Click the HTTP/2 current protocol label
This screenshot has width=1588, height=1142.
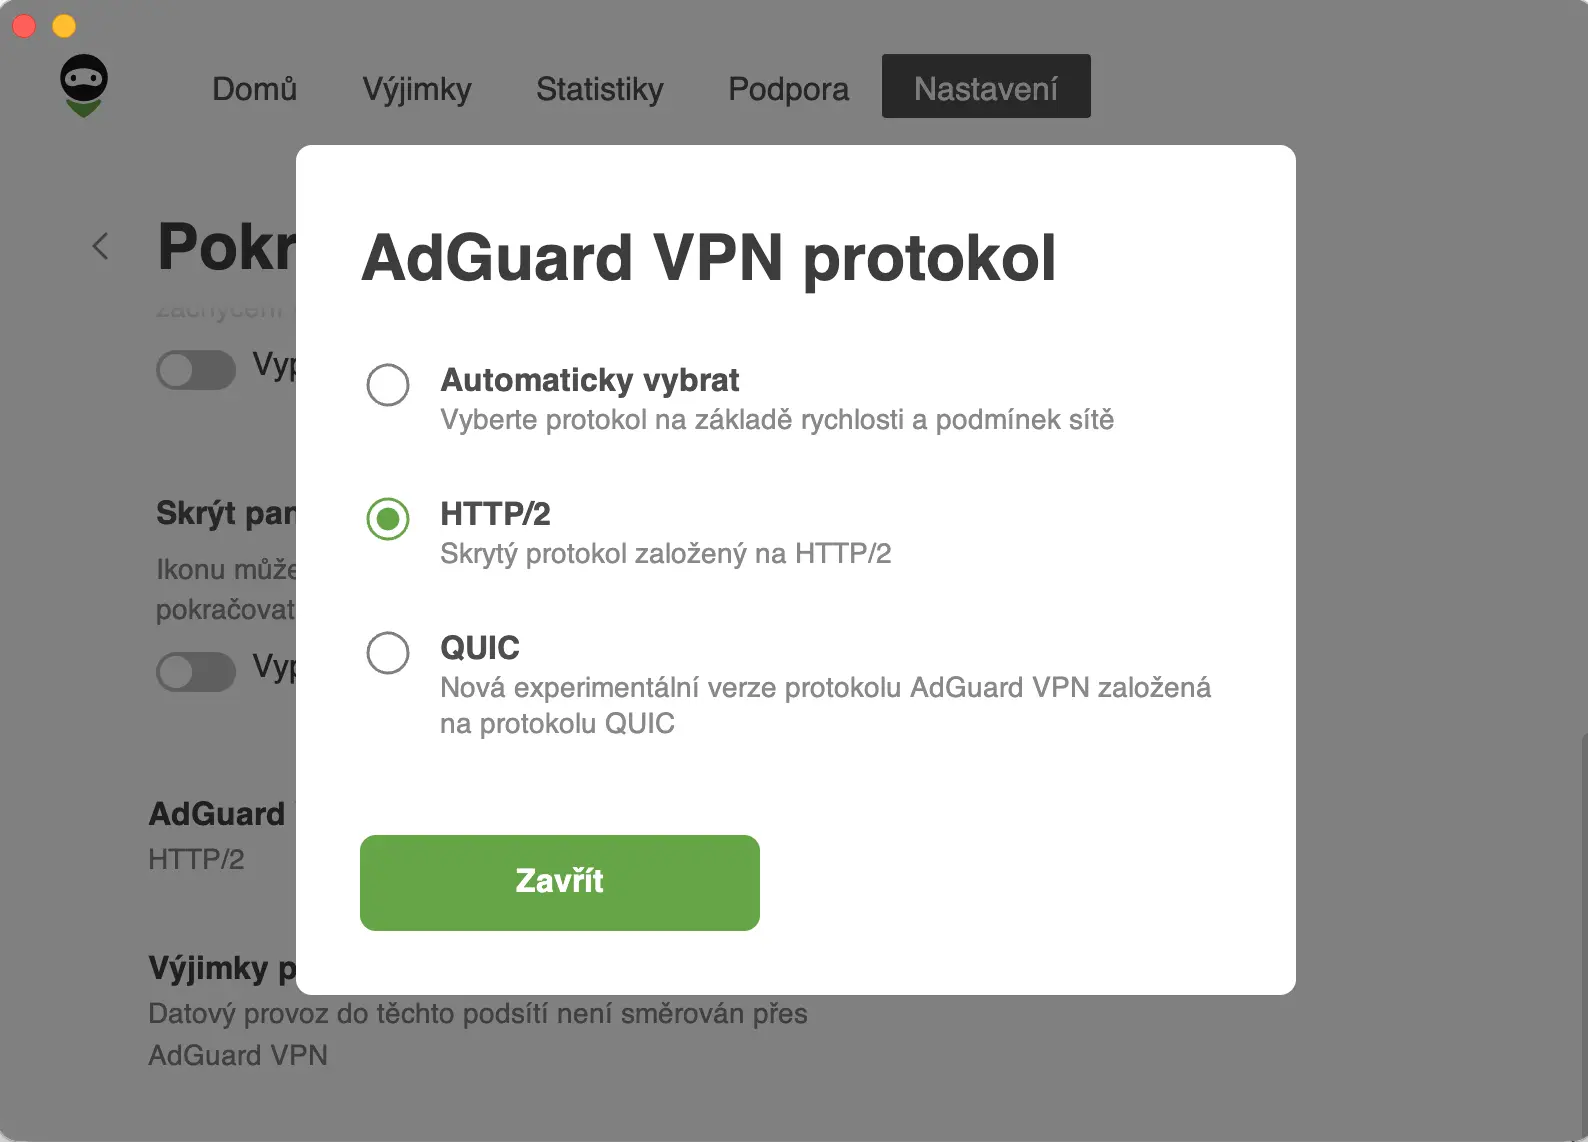pyautogui.click(x=197, y=858)
